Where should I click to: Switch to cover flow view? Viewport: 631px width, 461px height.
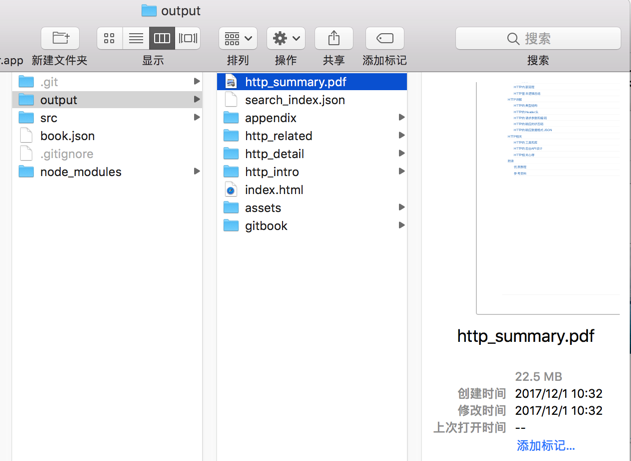point(188,38)
